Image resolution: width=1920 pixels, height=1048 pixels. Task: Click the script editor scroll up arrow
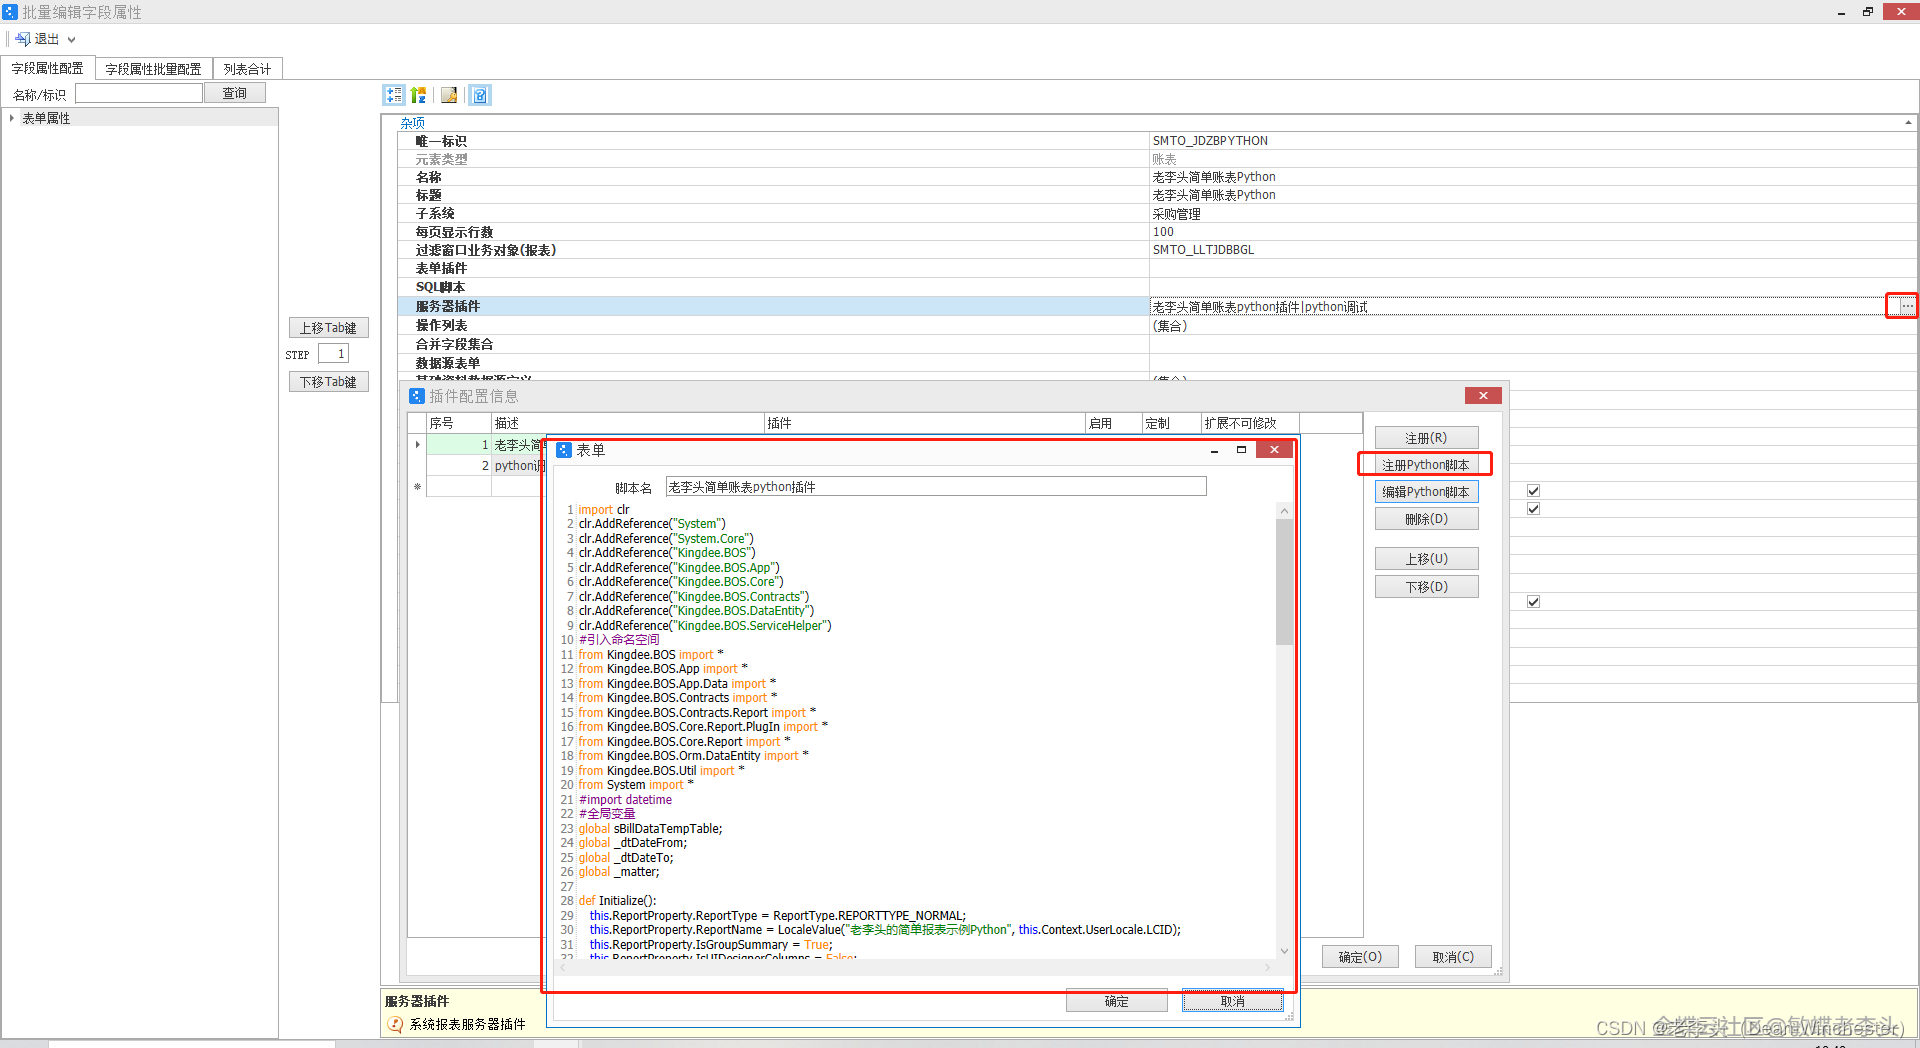click(x=1284, y=511)
